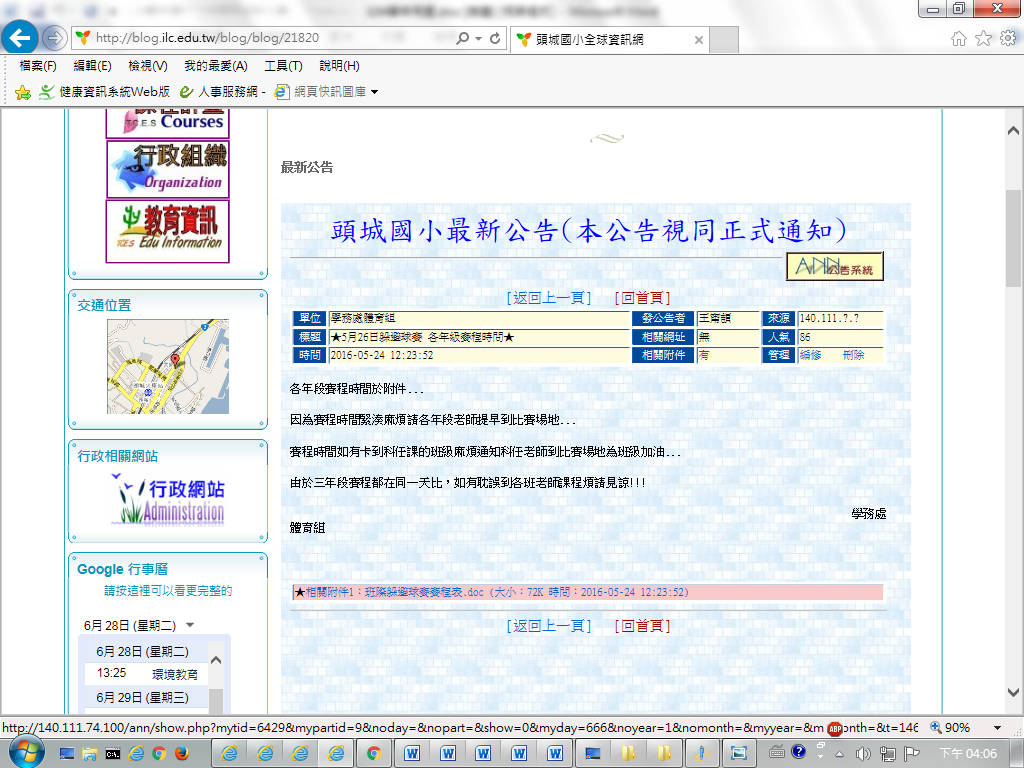Open the traffic location map thumbnail
Screen dimensions: 1024x768
click(168, 366)
